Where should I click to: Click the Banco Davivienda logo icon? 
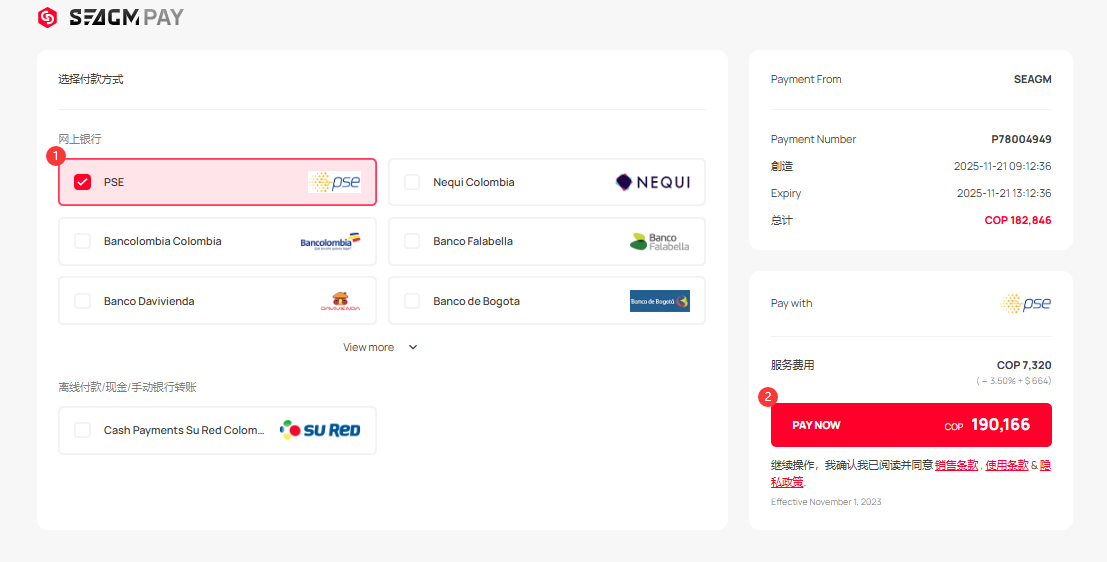(340, 301)
